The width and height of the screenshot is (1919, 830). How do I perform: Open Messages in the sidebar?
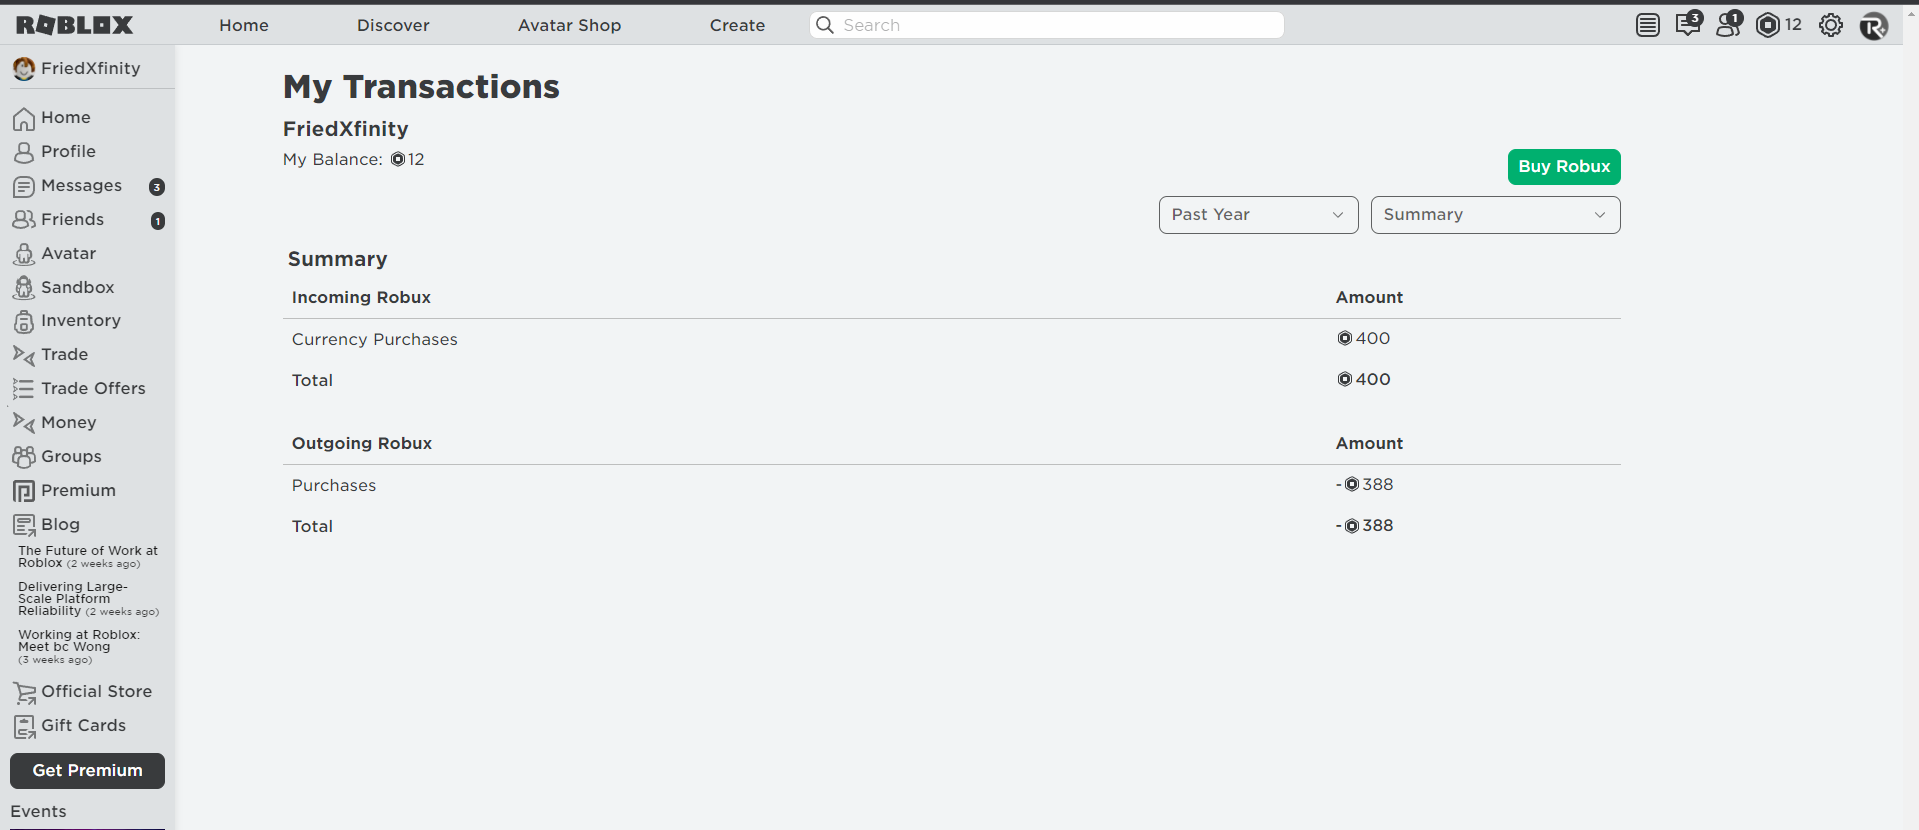click(x=68, y=186)
